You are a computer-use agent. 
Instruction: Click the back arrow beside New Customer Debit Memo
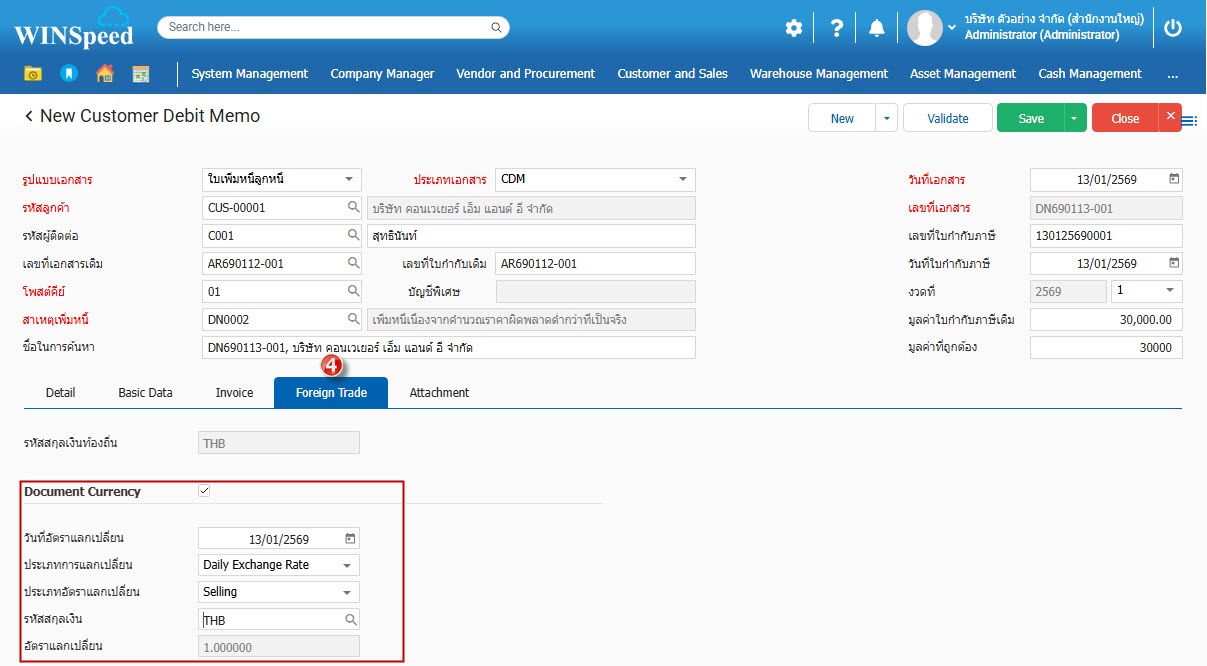coord(29,117)
